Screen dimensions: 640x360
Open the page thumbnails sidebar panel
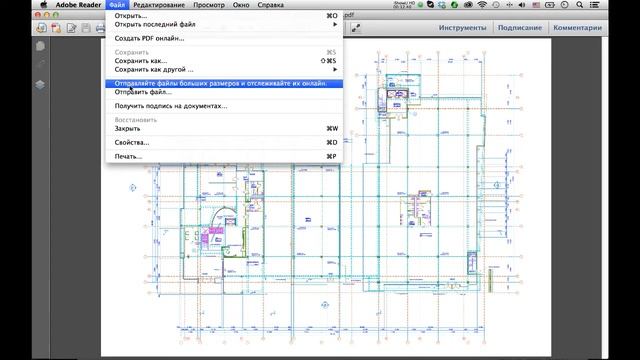point(40,46)
